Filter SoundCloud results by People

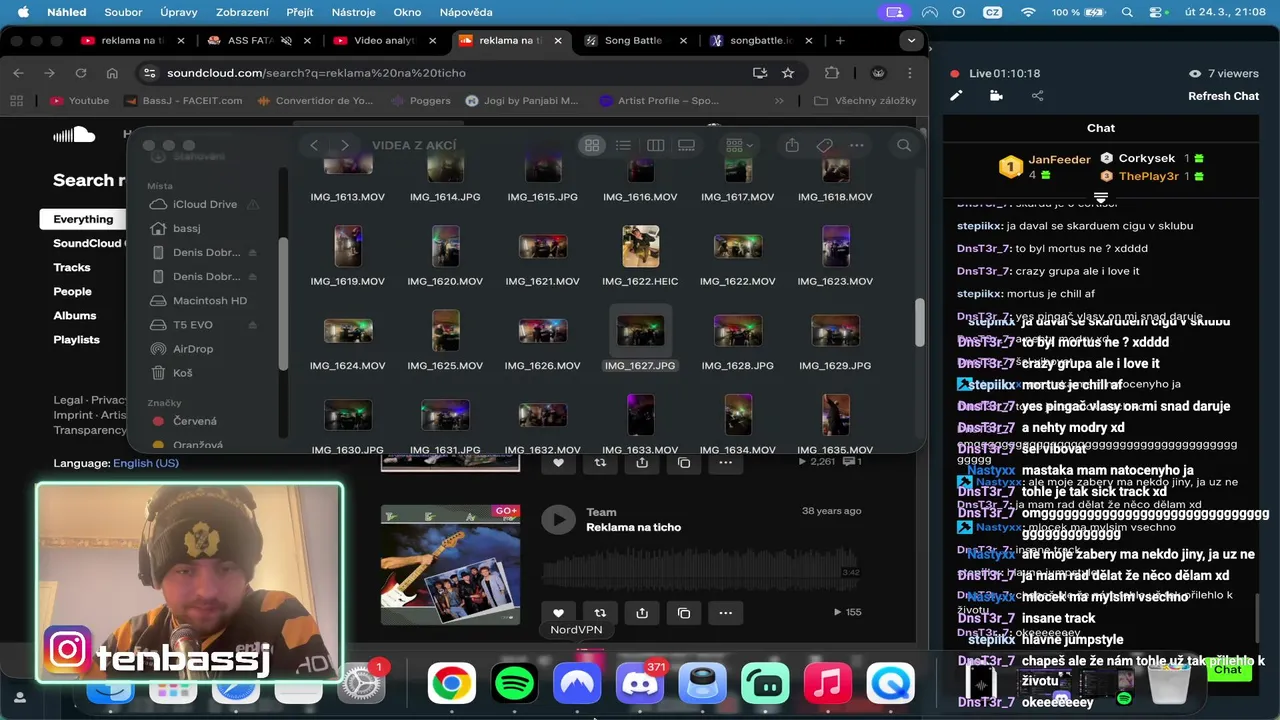point(72,292)
